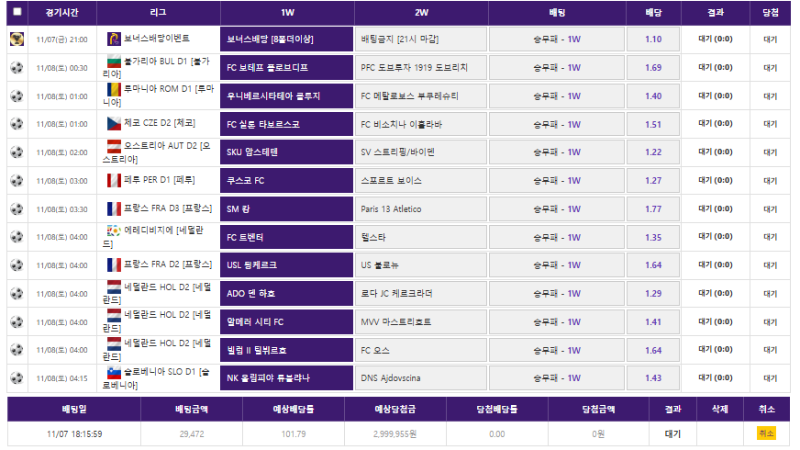Image resolution: width=800 pixels, height=450 pixels.
Task: Click the 에레디비지에 league logo icon
Action: click(114, 232)
